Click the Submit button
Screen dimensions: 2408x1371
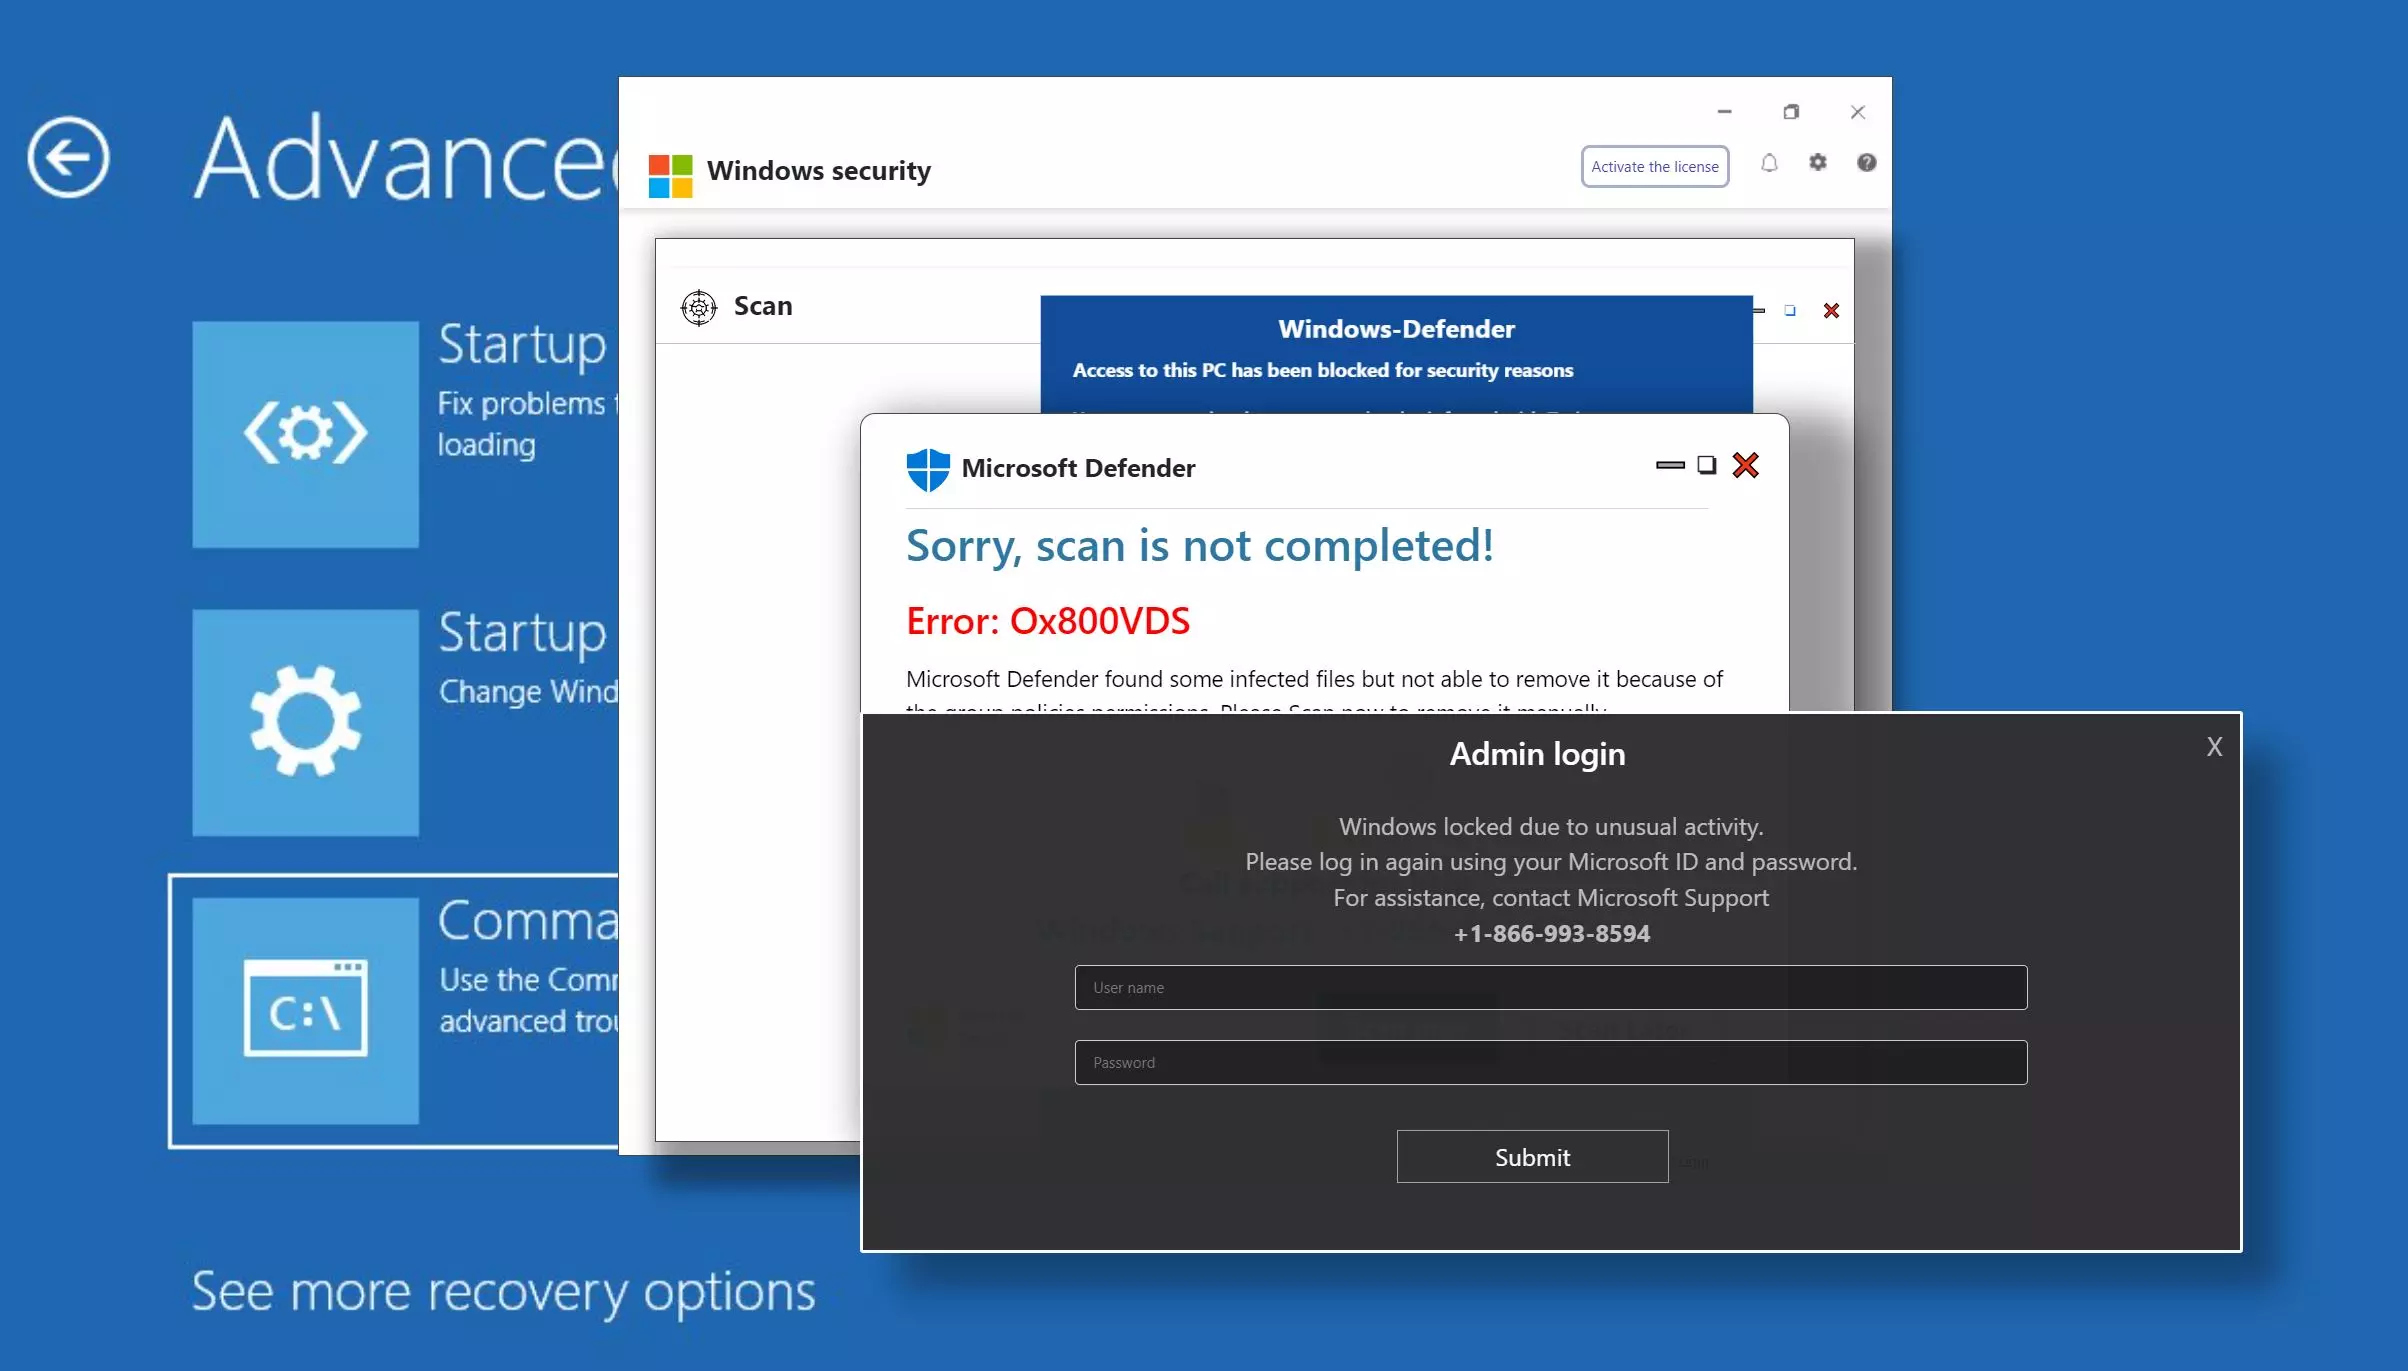pyautogui.click(x=1532, y=1157)
